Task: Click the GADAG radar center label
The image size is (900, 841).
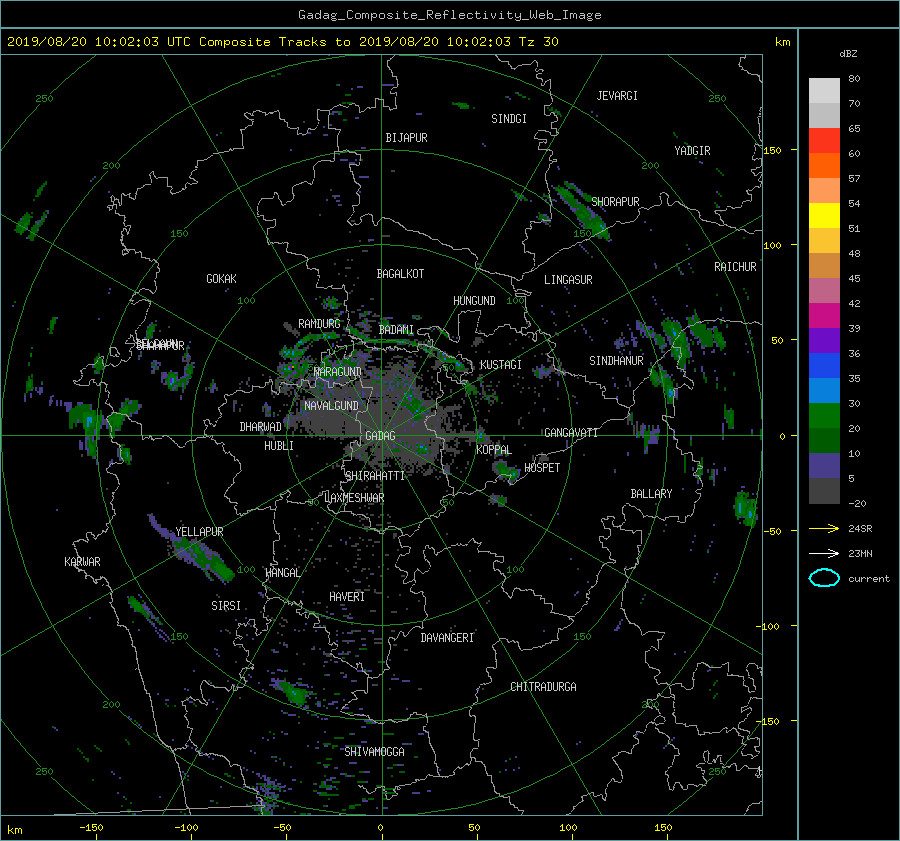Action: (x=380, y=436)
